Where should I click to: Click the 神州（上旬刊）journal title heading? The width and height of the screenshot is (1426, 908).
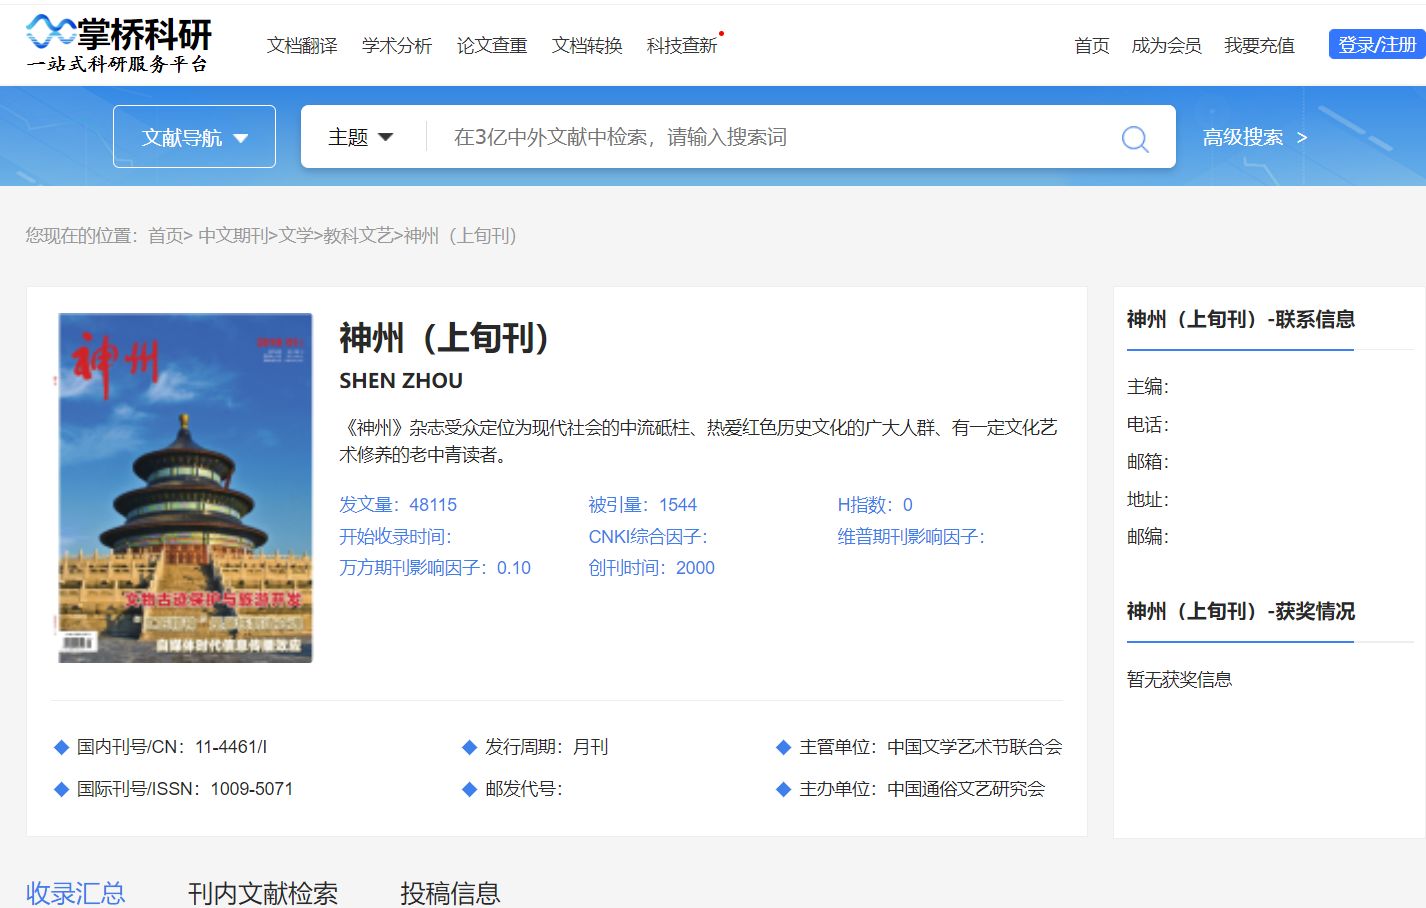(x=444, y=338)
